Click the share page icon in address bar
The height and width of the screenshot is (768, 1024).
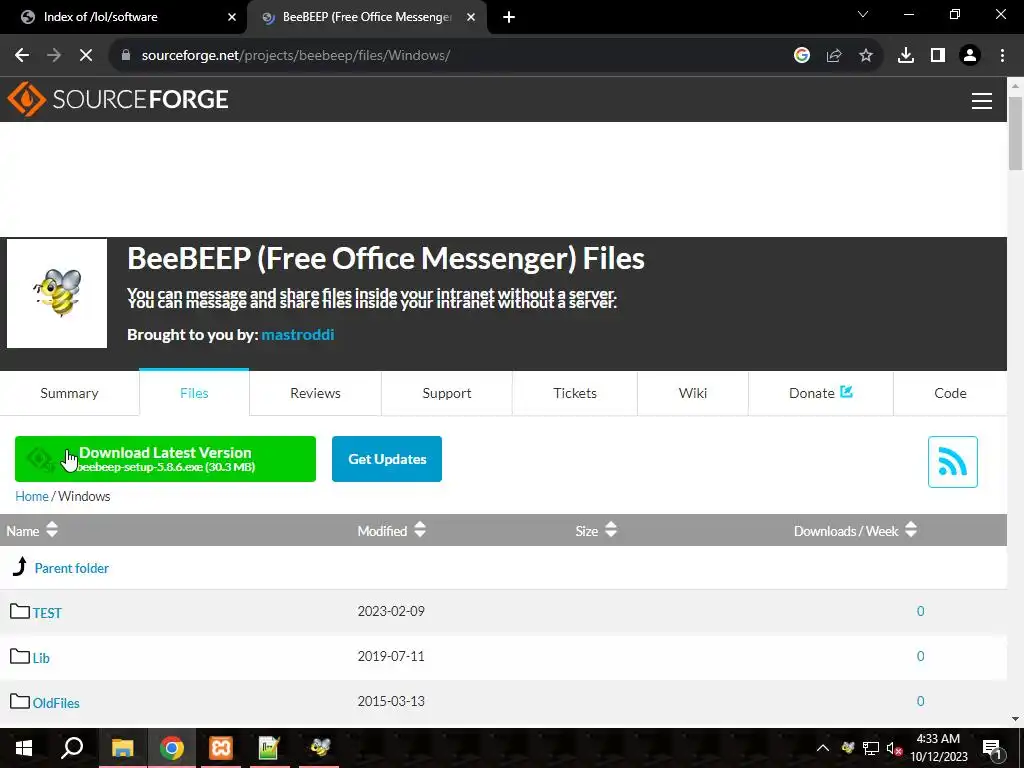(834, 56)
